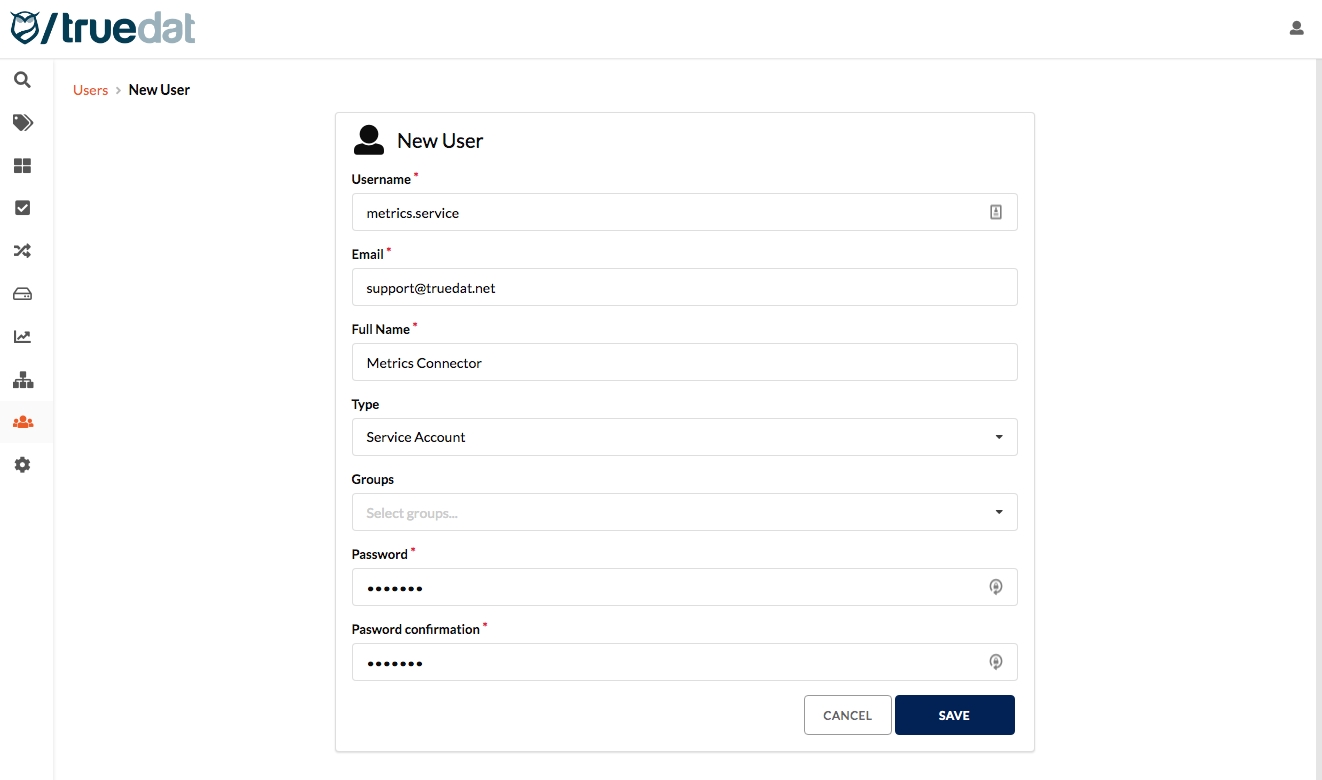The width and height of the screenshot is (1322, 780).
Task: Click the truedat logo
Action: pyautogui.click(x=103, y=28)
